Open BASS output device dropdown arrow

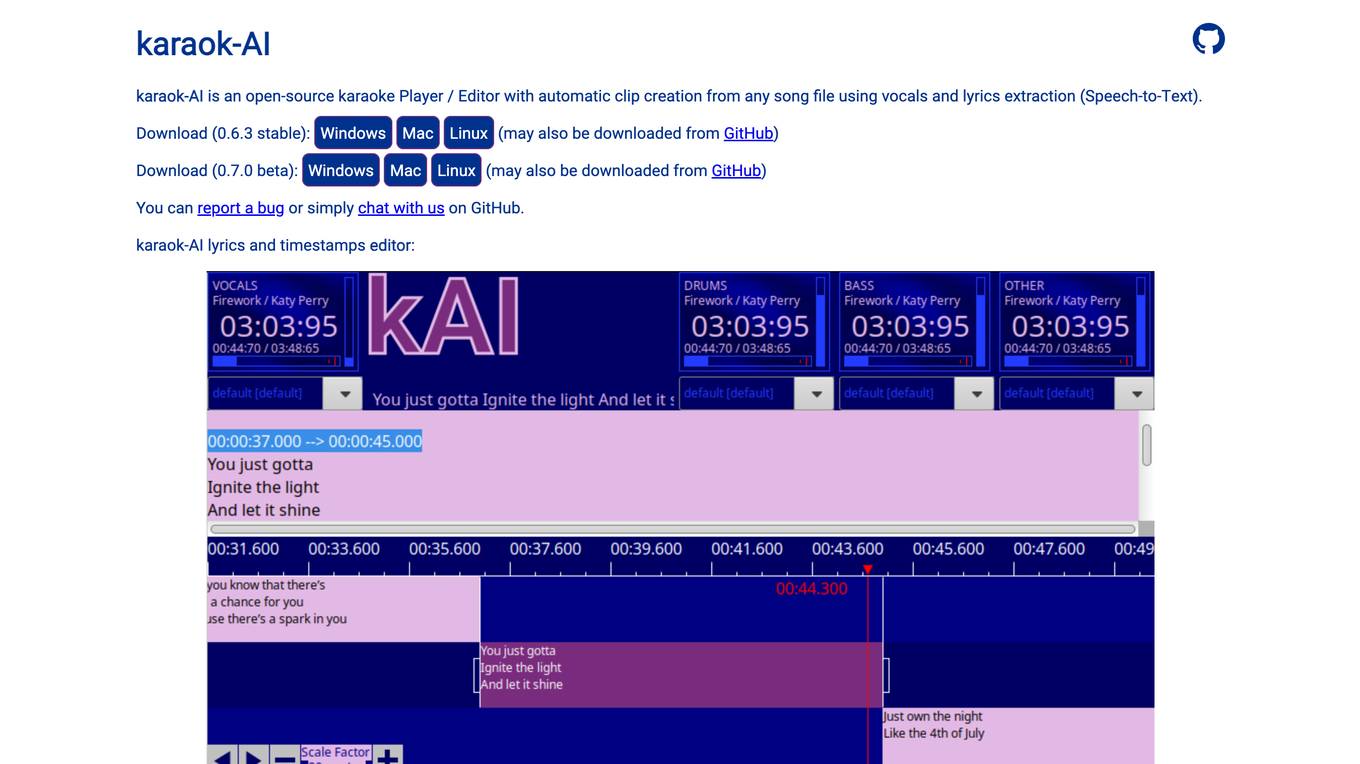coord(975,393)
